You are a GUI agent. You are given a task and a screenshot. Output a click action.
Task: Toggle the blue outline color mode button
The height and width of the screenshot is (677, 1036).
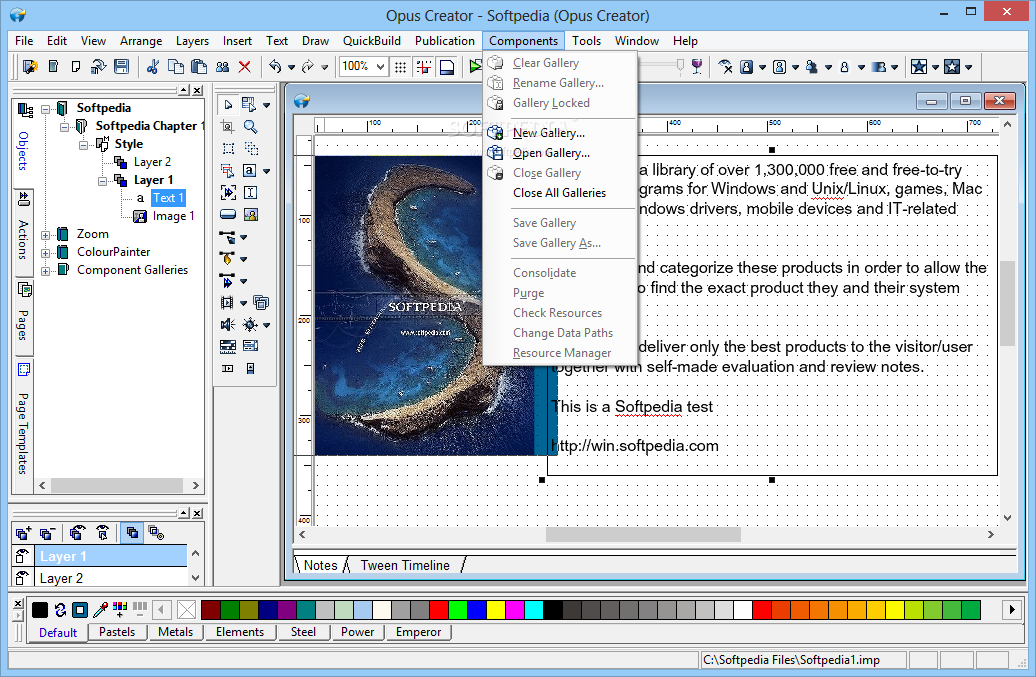(x=80, y=609)
